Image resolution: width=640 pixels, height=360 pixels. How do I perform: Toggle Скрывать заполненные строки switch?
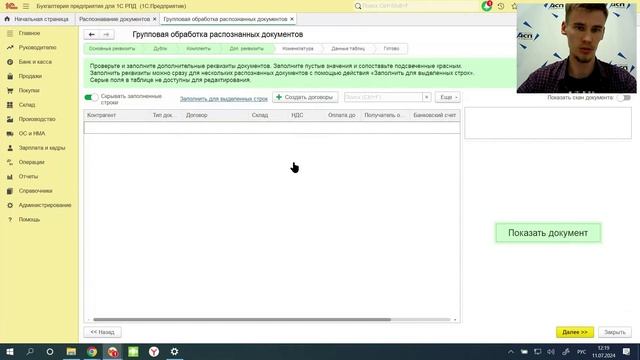[x=91, y=97]
